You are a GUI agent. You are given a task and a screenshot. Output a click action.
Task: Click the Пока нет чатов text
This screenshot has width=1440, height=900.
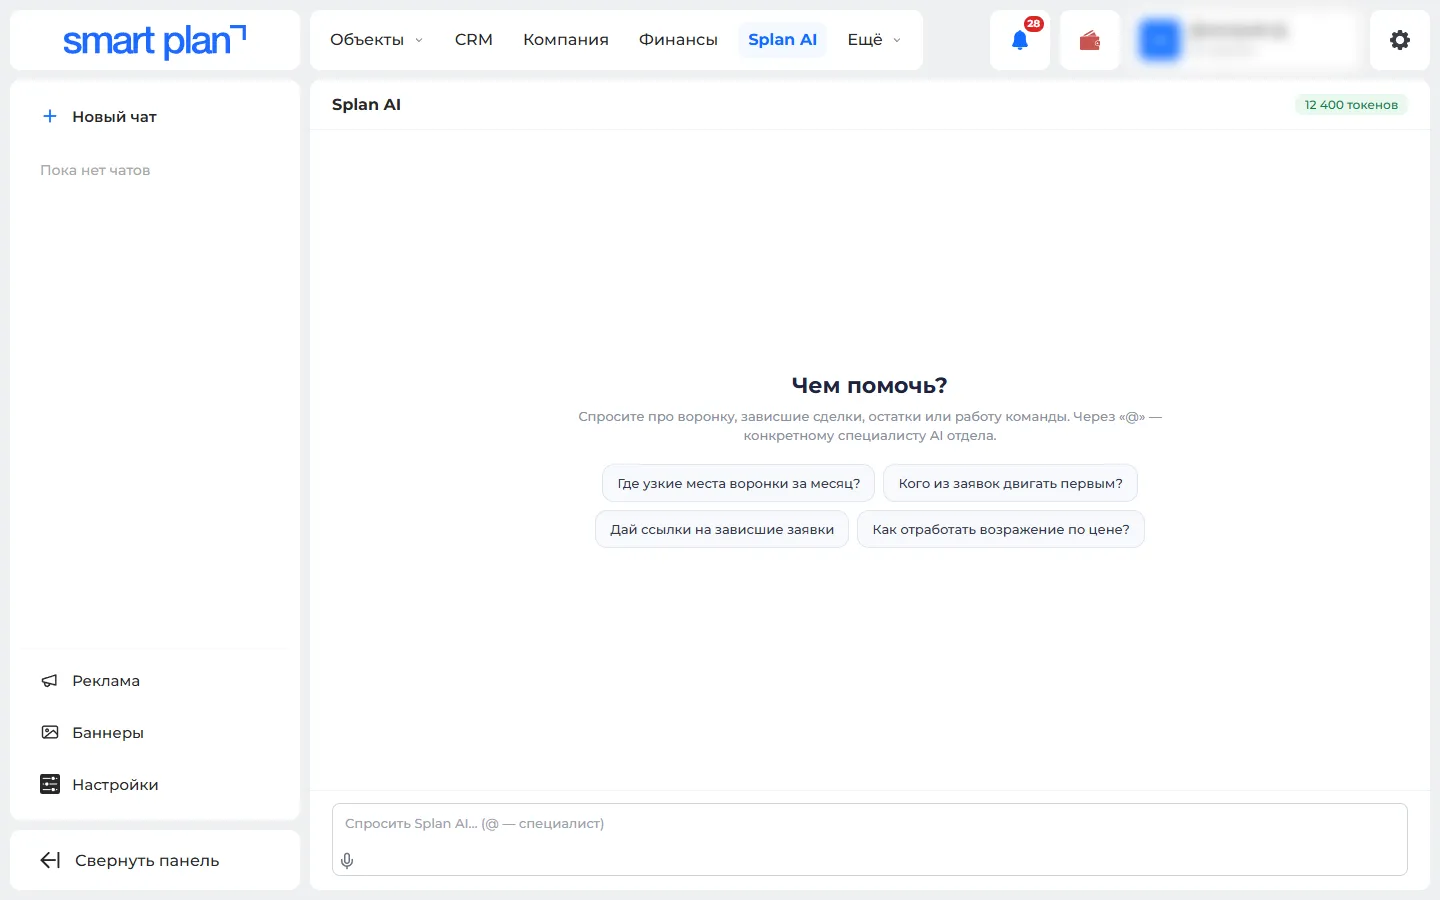point(95,170)
